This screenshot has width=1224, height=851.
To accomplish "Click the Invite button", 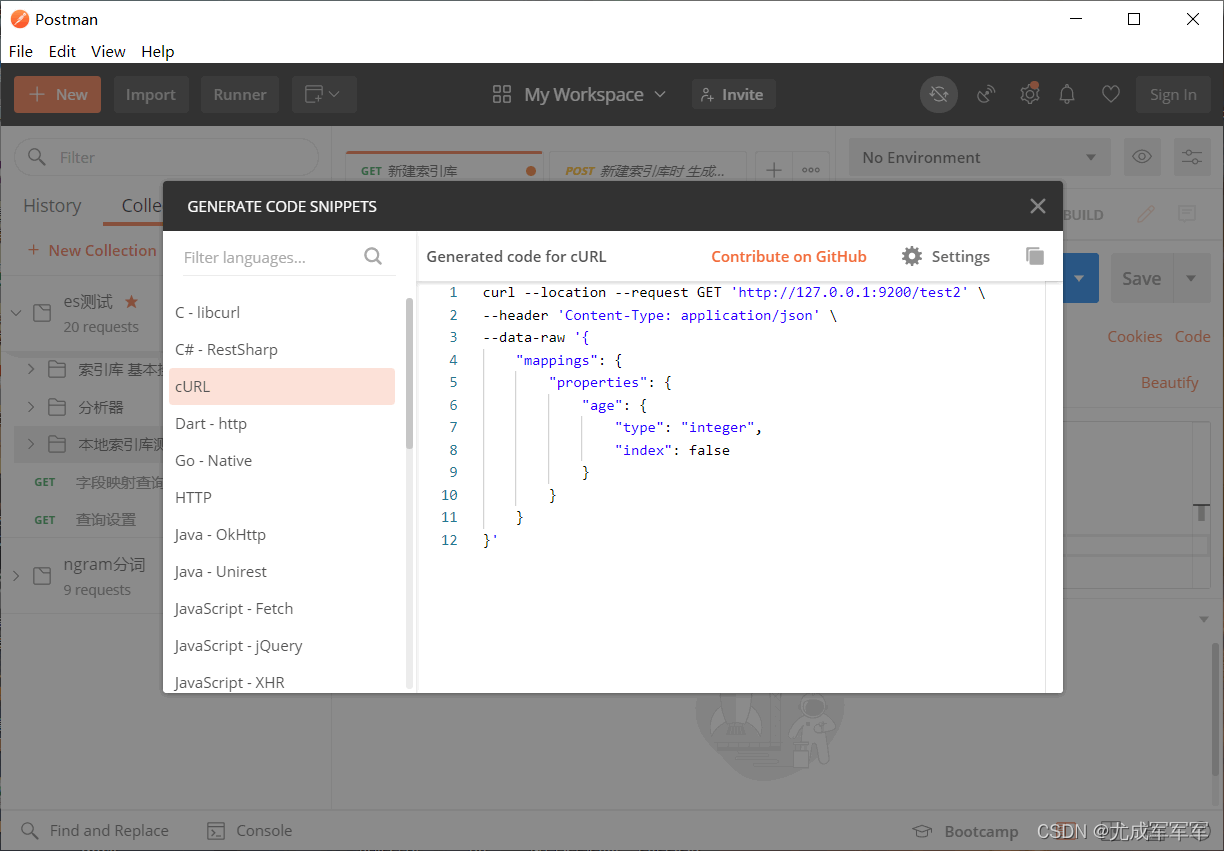I will 733,95.
